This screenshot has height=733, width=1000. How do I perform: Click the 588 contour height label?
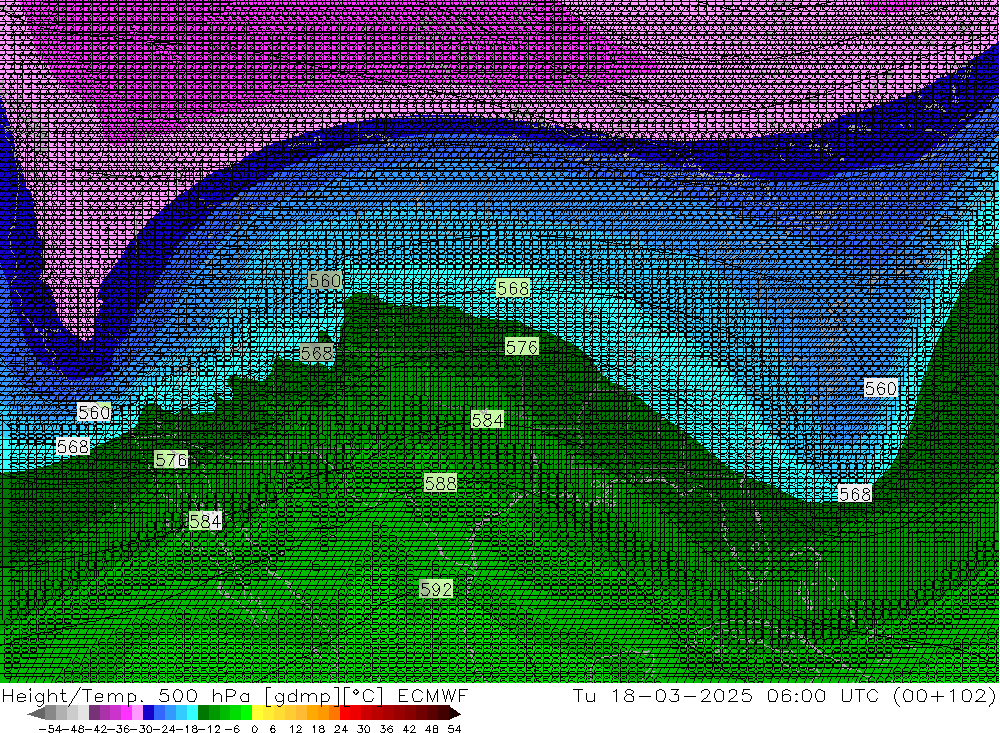(440, 483)
